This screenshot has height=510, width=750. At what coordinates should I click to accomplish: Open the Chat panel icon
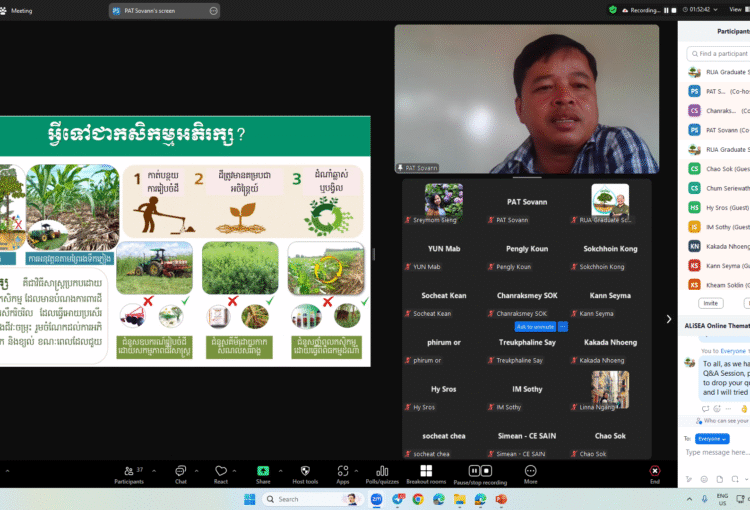coord(180,472)
